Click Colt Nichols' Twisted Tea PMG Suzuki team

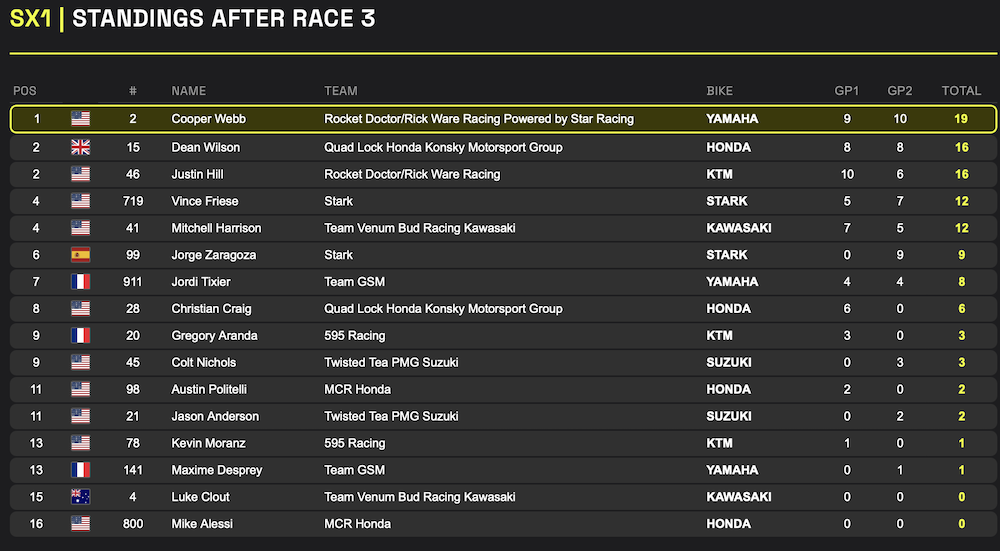391,362
